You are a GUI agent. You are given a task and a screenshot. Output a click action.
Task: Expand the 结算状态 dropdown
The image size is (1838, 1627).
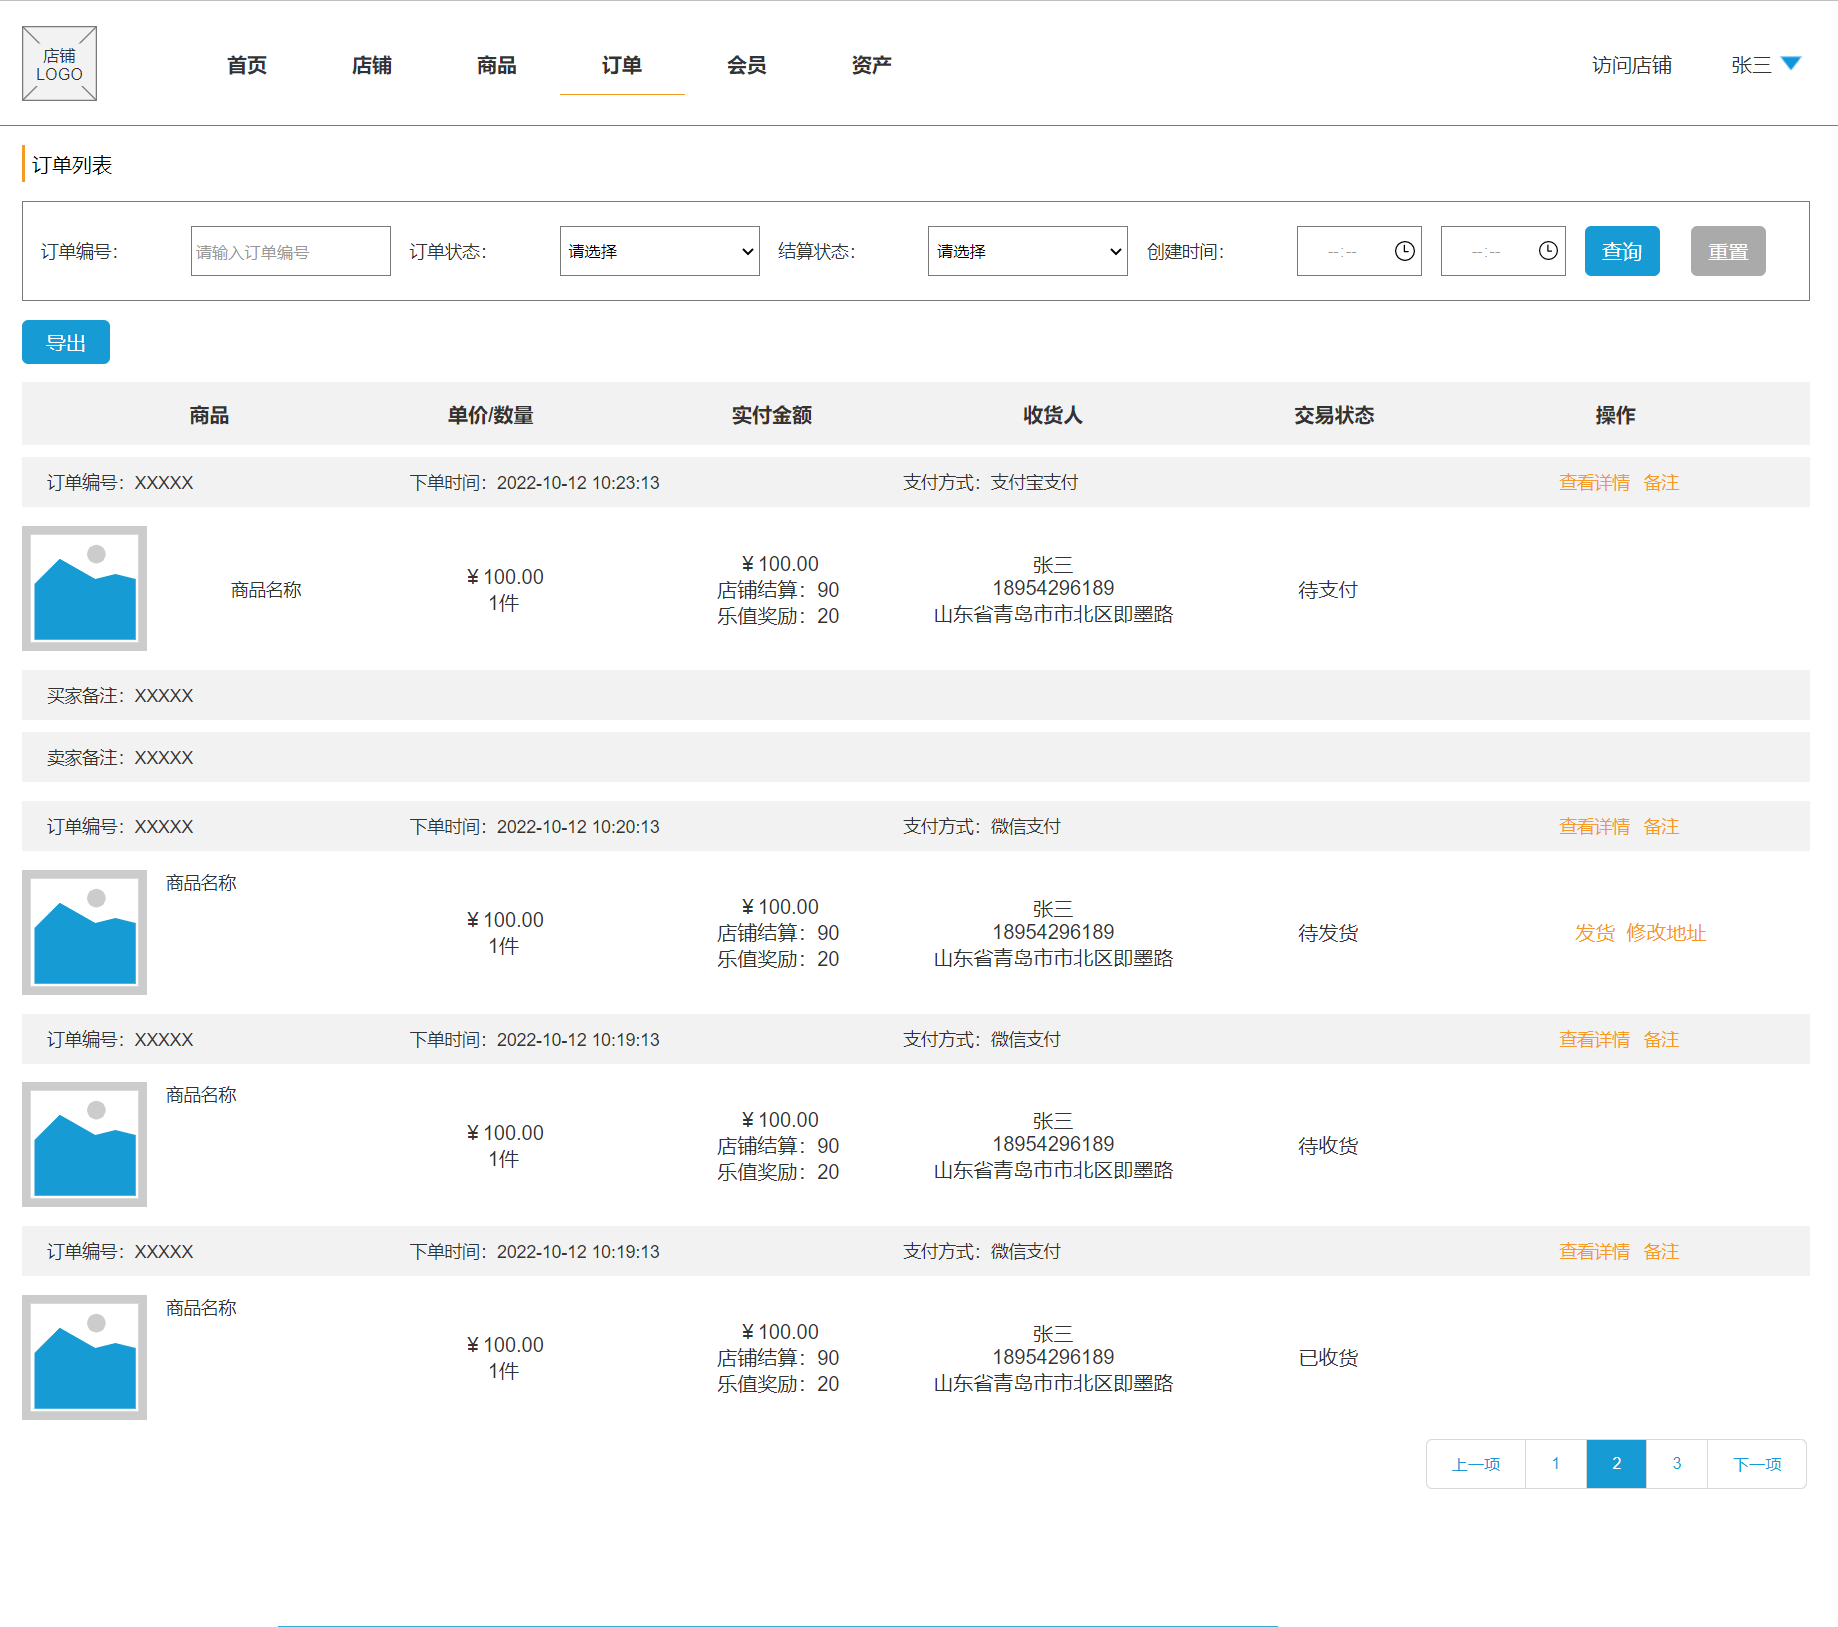point(1028,251)
